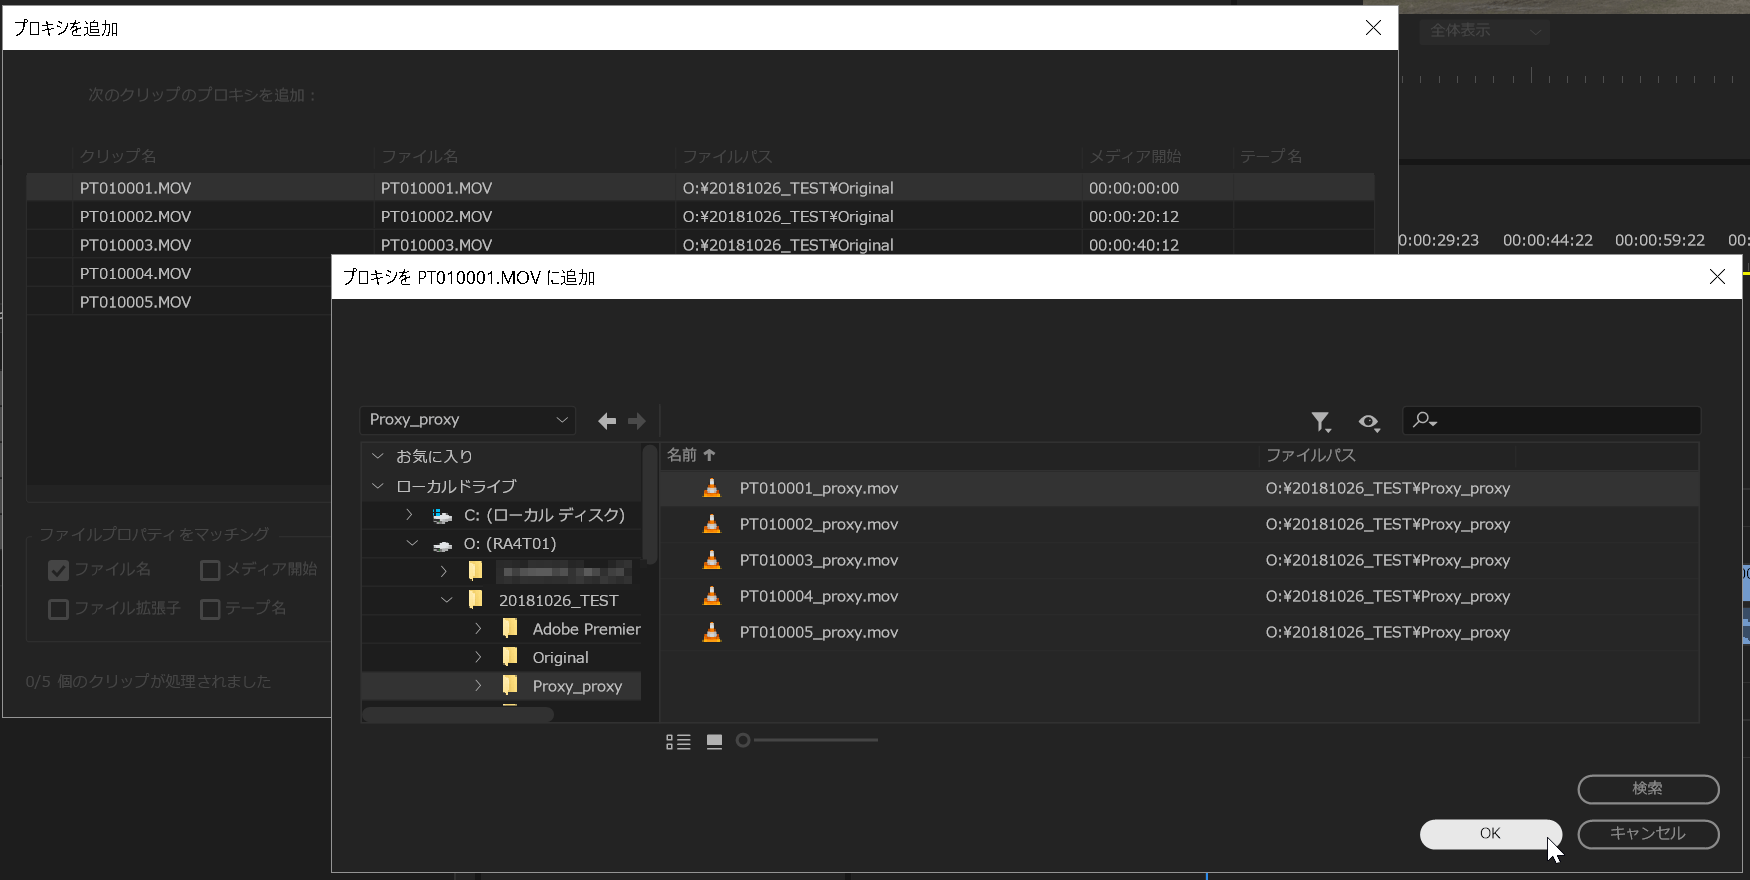Open the Proxy_proxy location dropdown

click(467, 420)
